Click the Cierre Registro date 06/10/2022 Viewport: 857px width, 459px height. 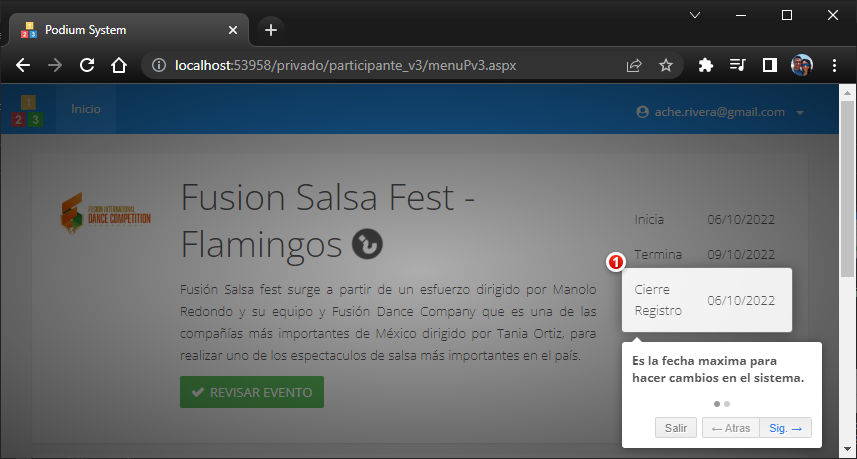[741, 301]
